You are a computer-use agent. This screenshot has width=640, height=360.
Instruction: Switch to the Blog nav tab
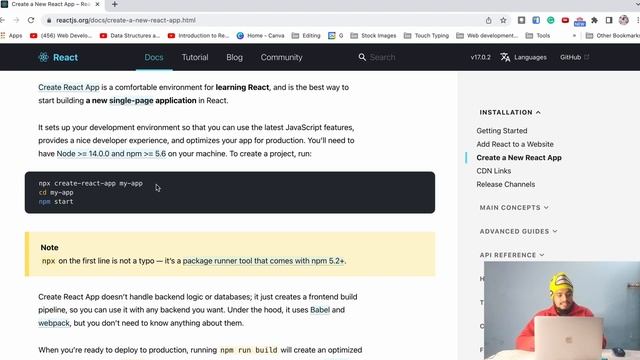[x=234, y=57]
